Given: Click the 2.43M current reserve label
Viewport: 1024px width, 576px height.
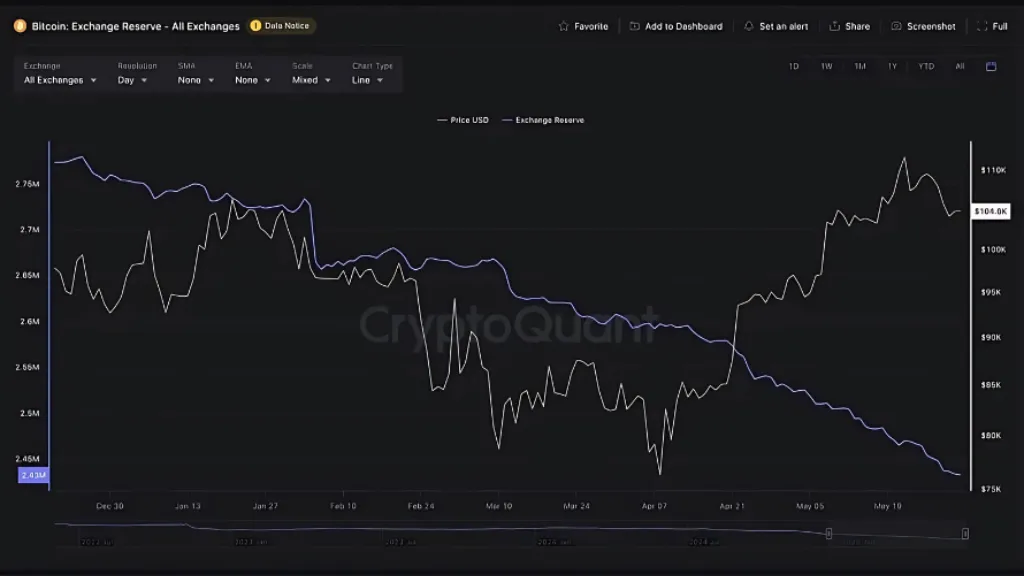Looking at the screenshot, I should 33,475.
